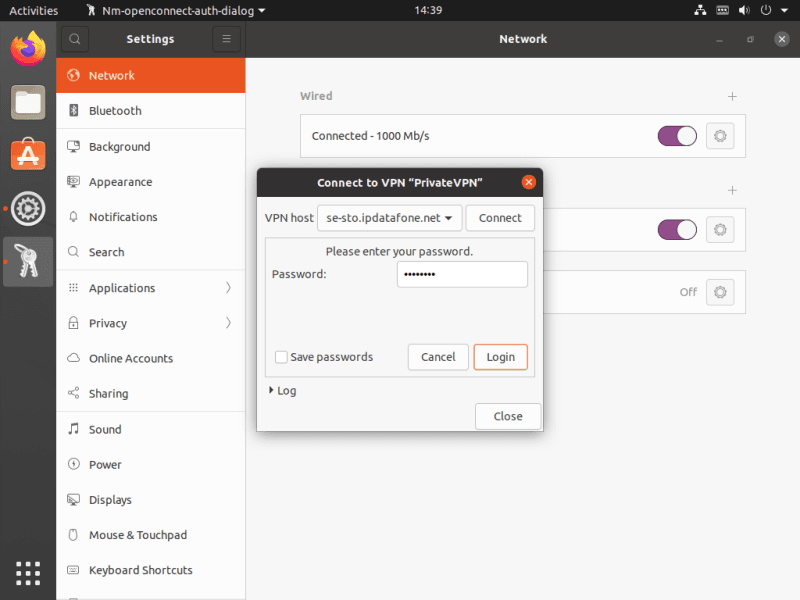The image size is (800, 600).
Task: Click the Settings search icon
Action: click(x=75, y=39)
